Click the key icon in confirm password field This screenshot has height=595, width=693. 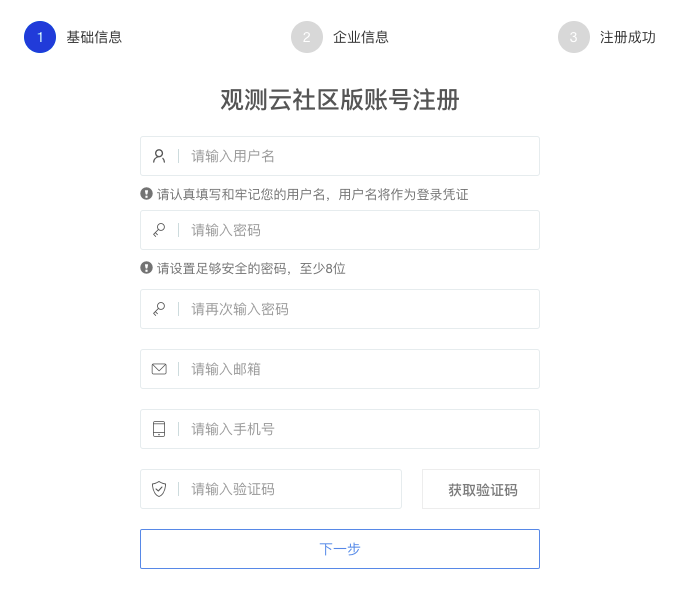click(x=159, y=309)
